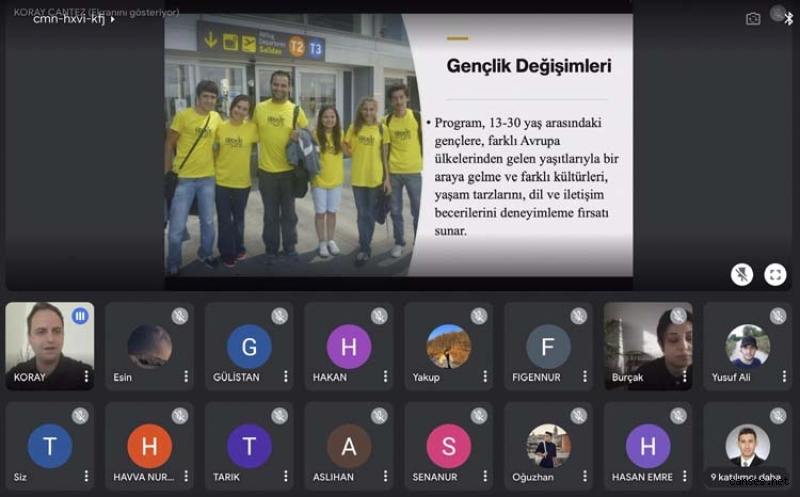This screenshot has height=497, width=800.
Task: Tap the switch camera icon
Action: click(753, 18)
